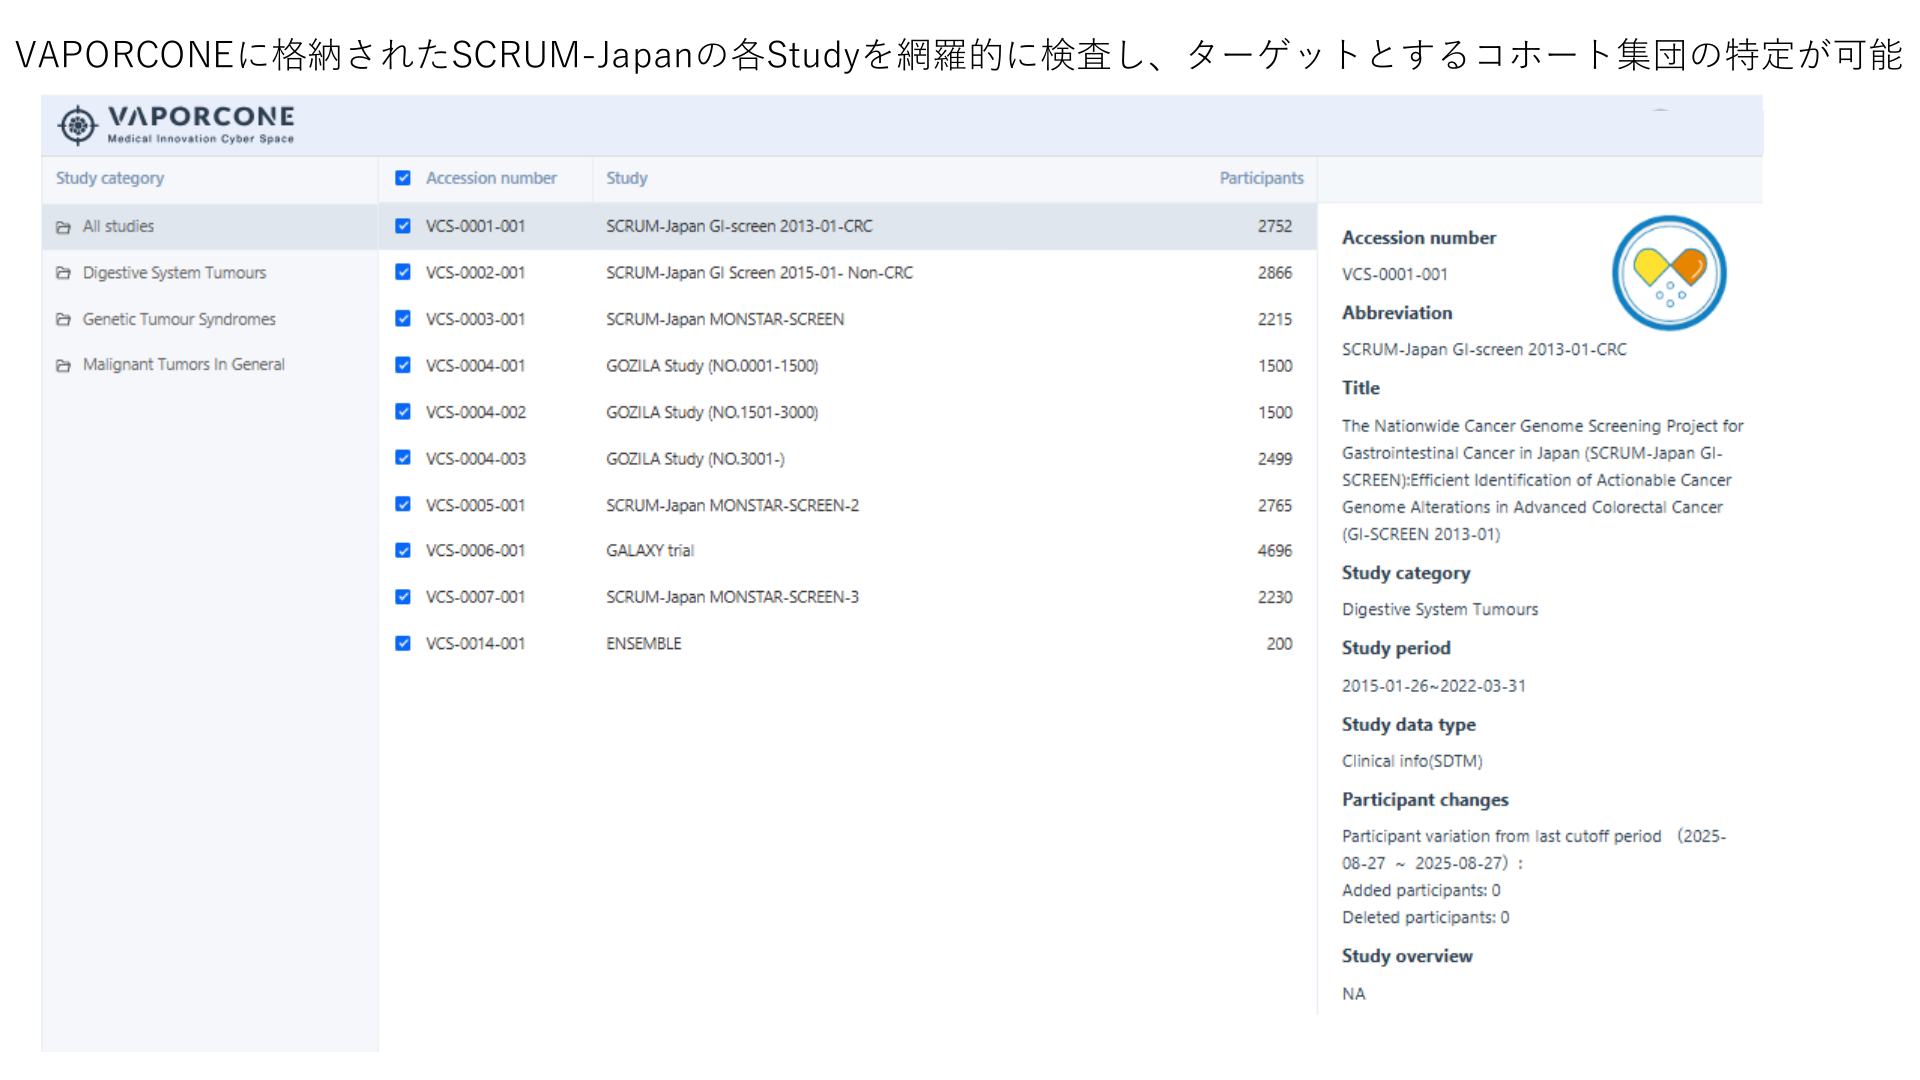
Task: Uncheck the VCS-0004-003 row checkbox
Action: pos(403,457)
